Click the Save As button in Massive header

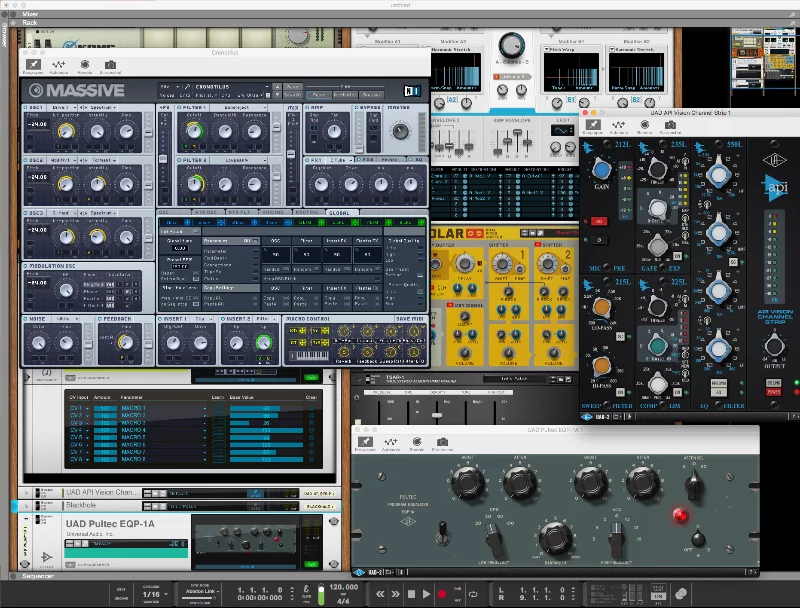[x=293, y=94]
